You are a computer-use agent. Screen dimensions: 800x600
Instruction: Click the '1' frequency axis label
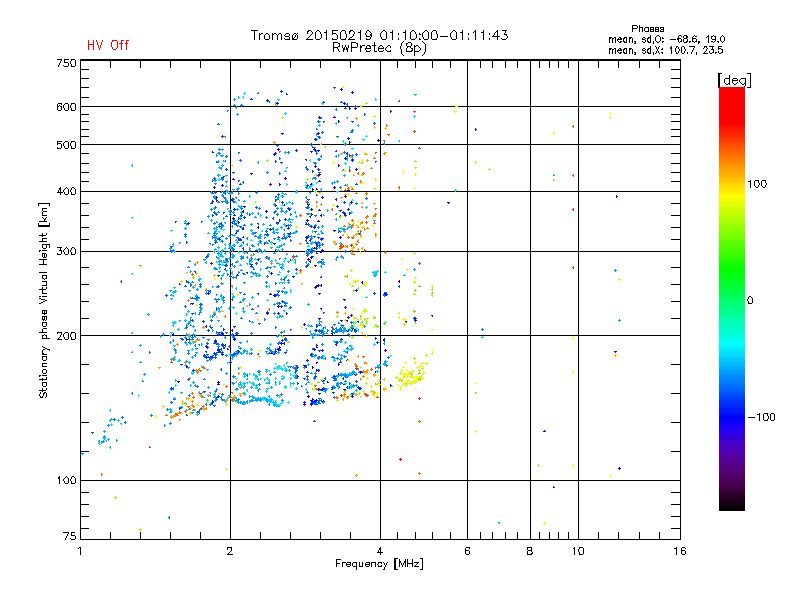pos(80,551)
